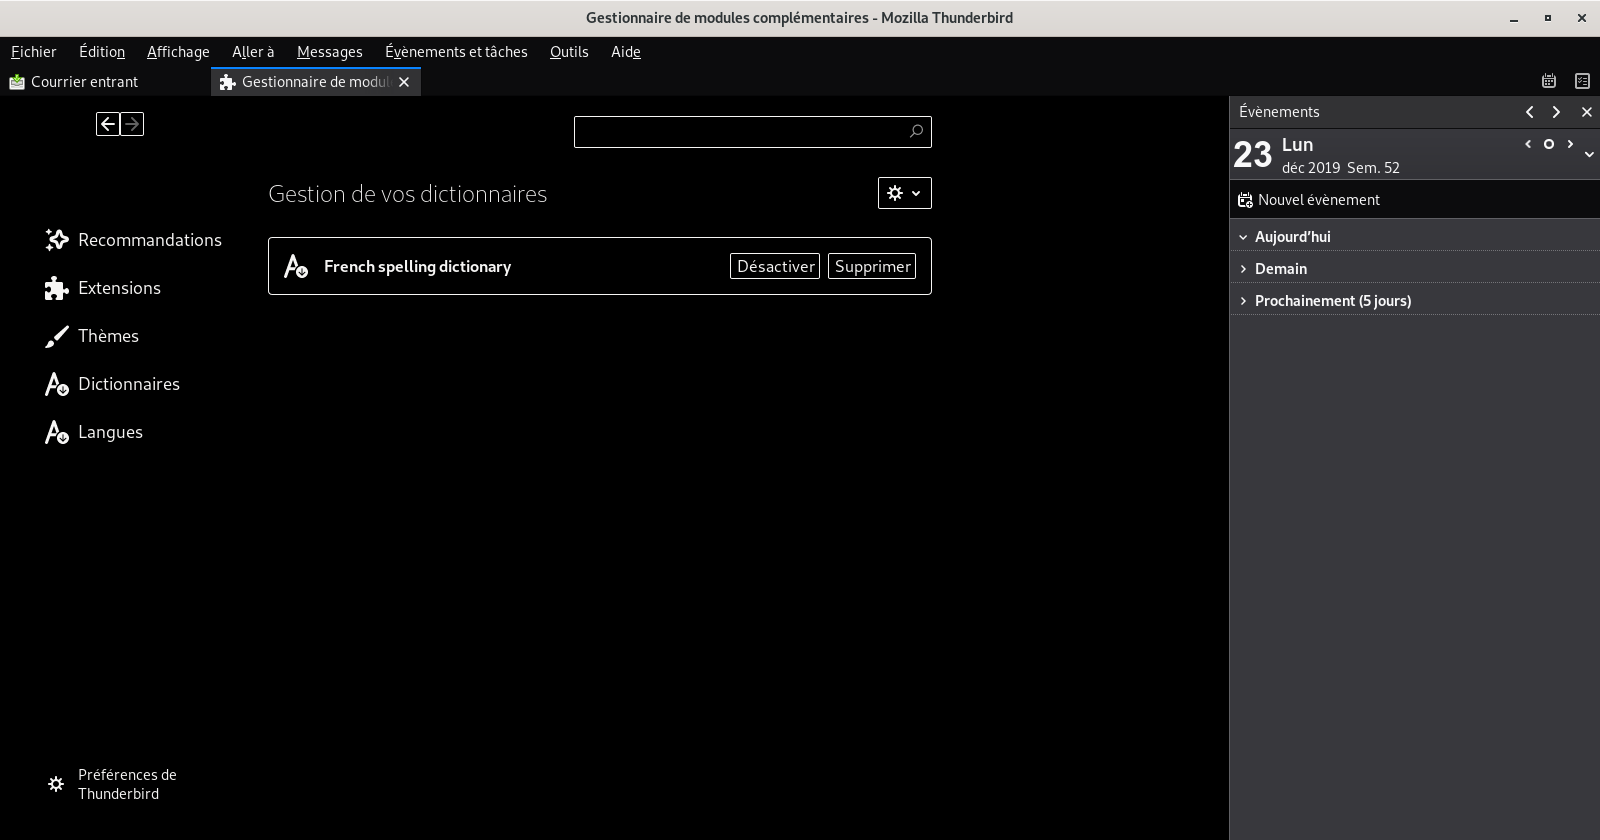Select the Dictionnaires category

pos(113,384)
